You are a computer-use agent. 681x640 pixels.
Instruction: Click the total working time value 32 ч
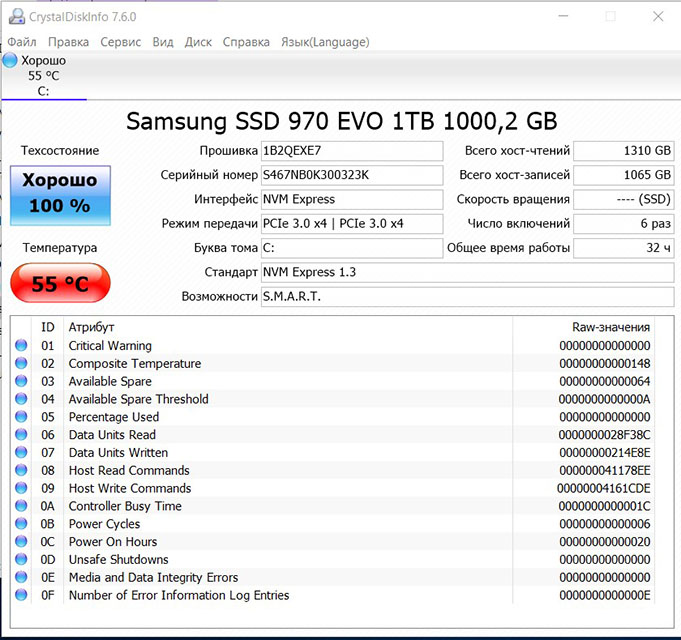624,248
